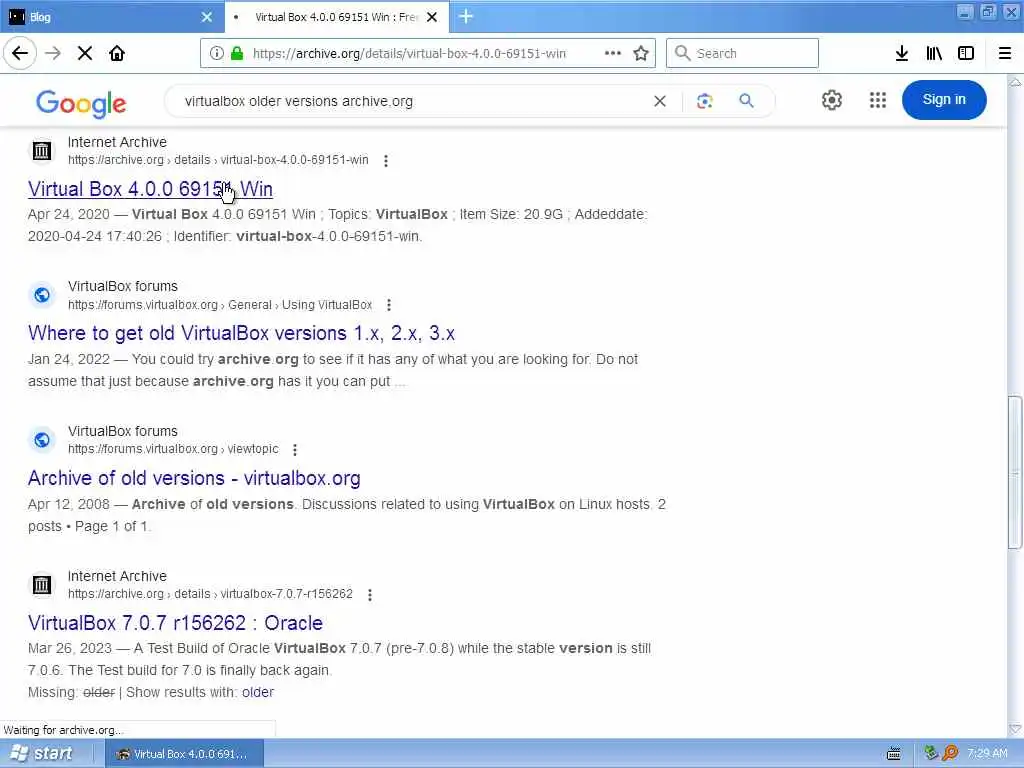Bookmark this page with the star icon
The image size is (1024, 768).
[x=641, y=54]
